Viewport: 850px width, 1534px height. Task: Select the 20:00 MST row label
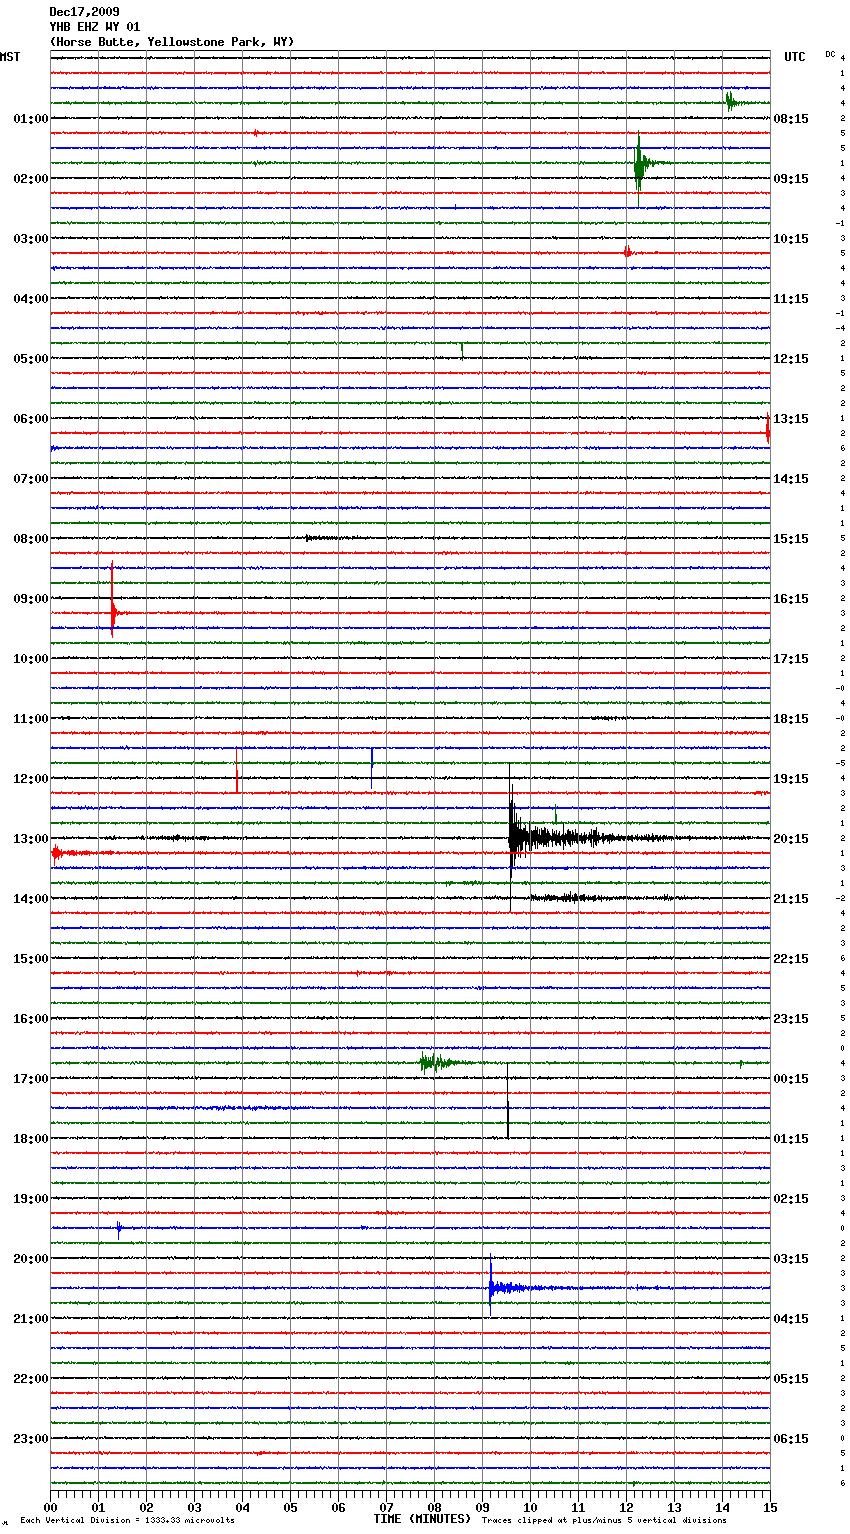click(x=30, y=1259)
